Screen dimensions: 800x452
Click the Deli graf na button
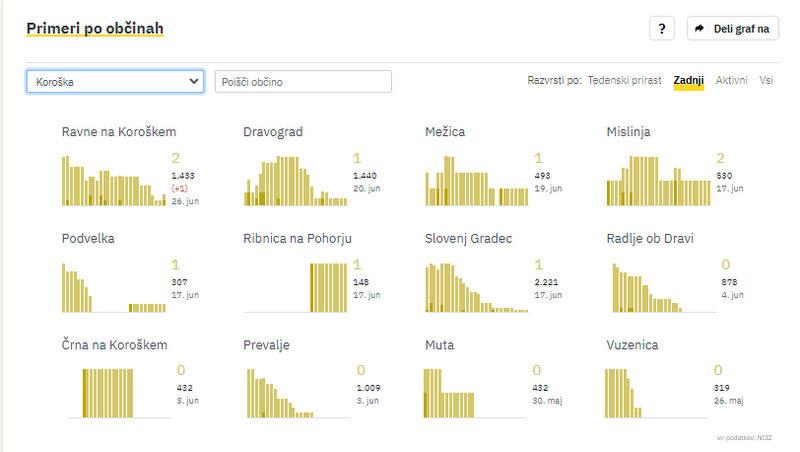tap(733, 29)
